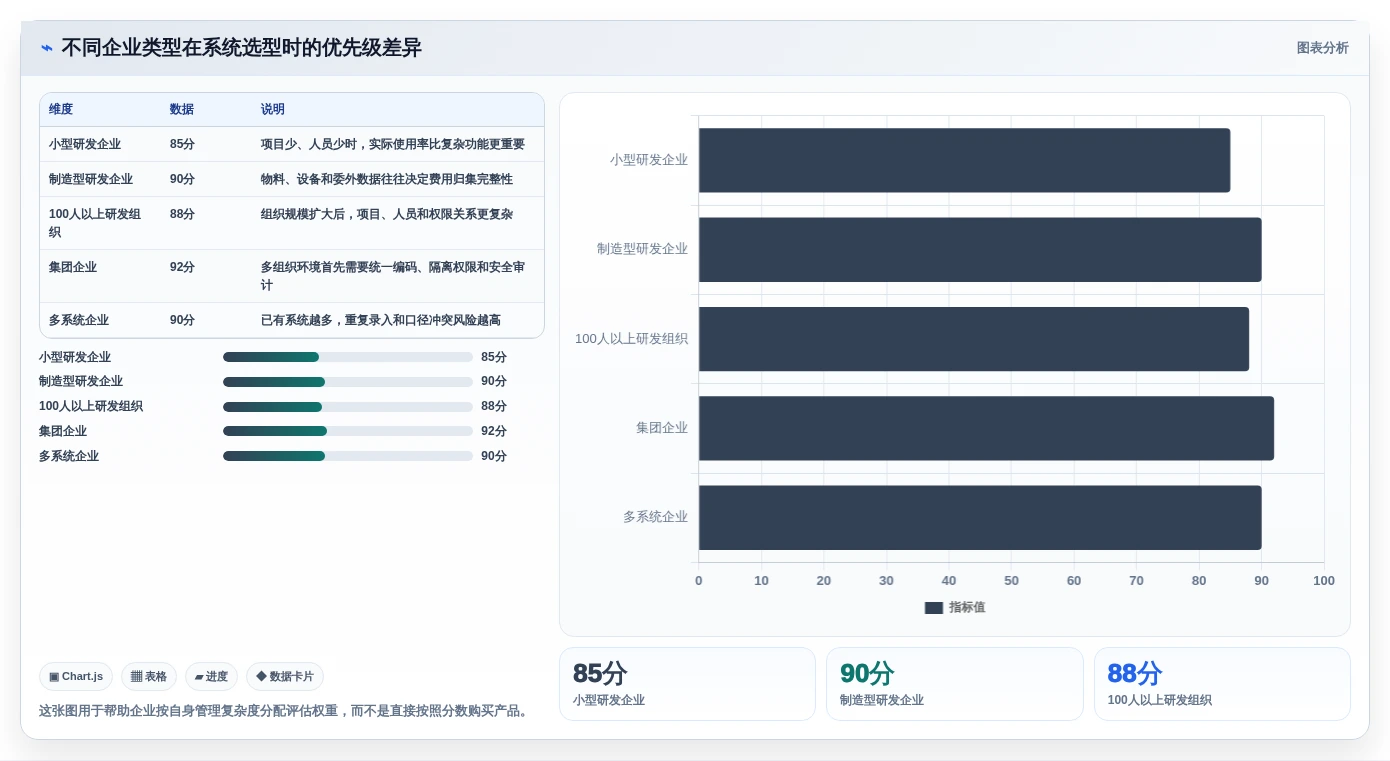1390x761 pixels.
Task: Click the 数据卡片 tag chip
Action: (x=285, y=677)
